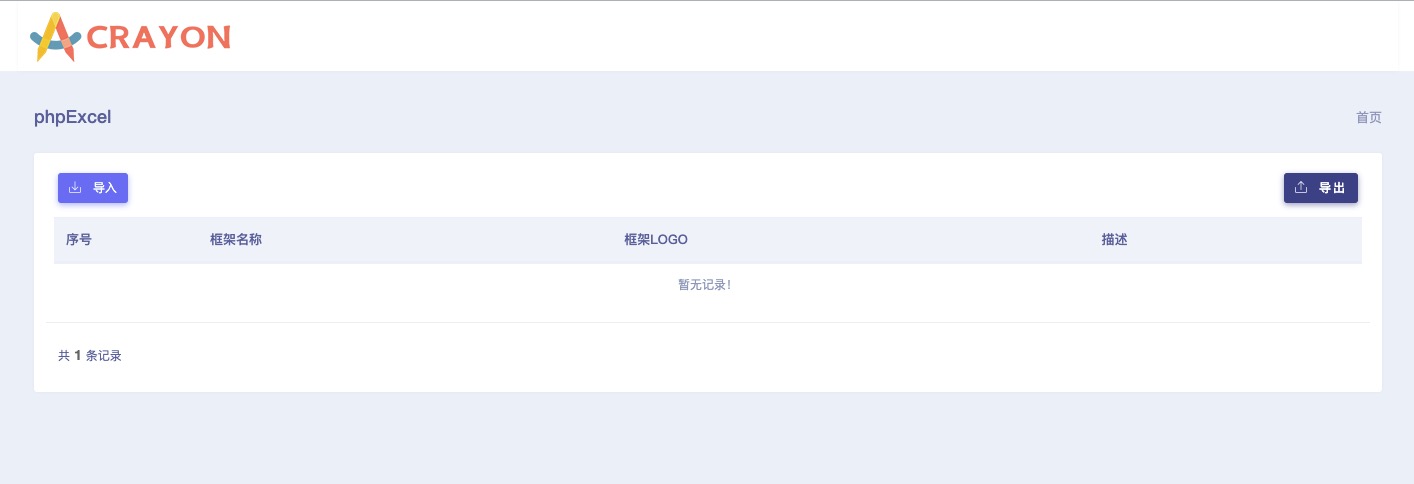Click the Crayon pencil logo emblem
This screenshot has width=1414, height=484.
(x=56, y=37)
